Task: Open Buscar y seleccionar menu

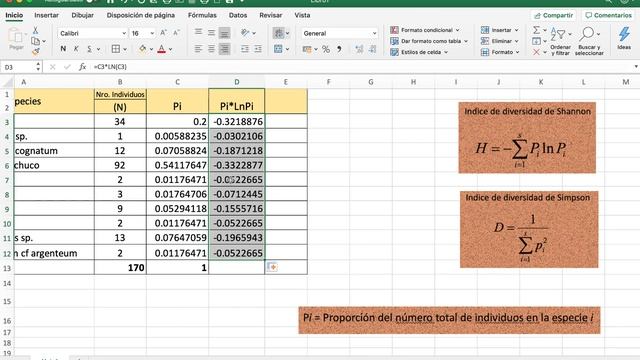Action: point(589,41)
